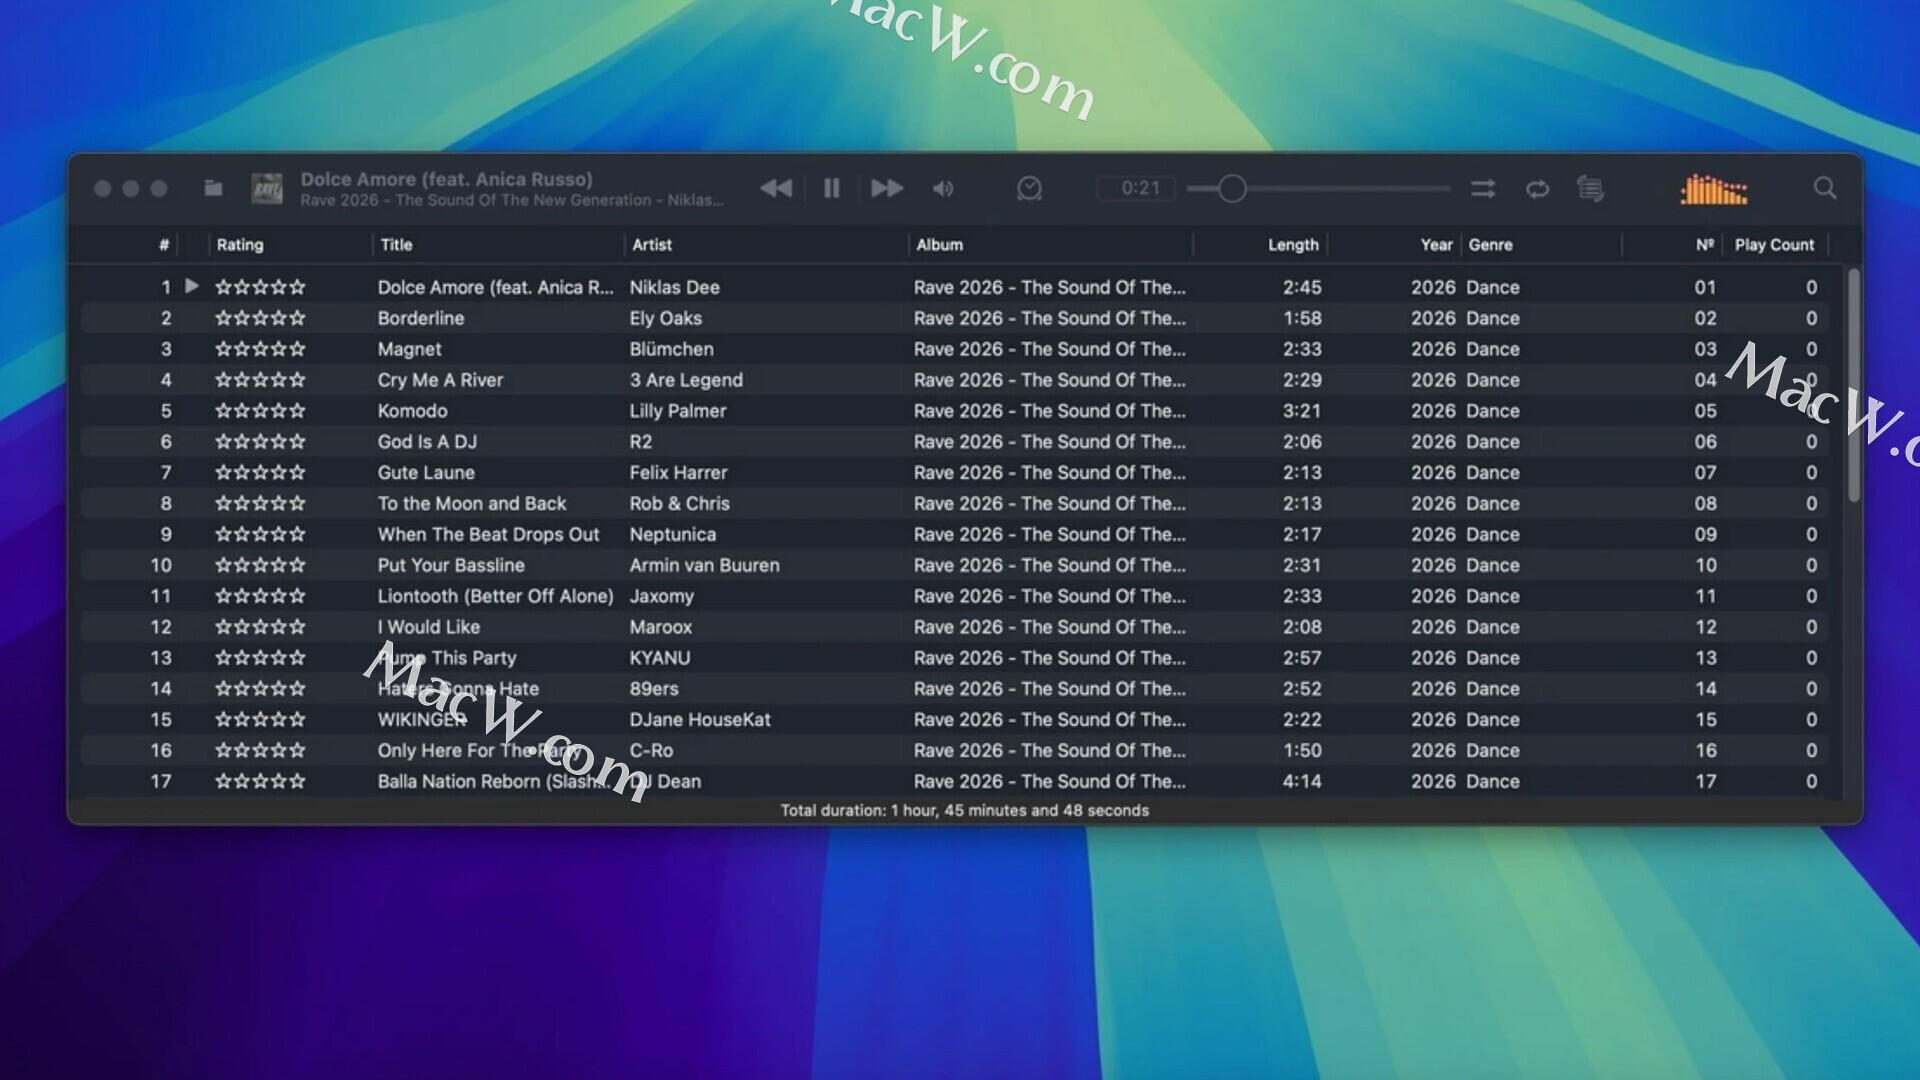Toggle the playlist queue icon

click(1590, 188)
